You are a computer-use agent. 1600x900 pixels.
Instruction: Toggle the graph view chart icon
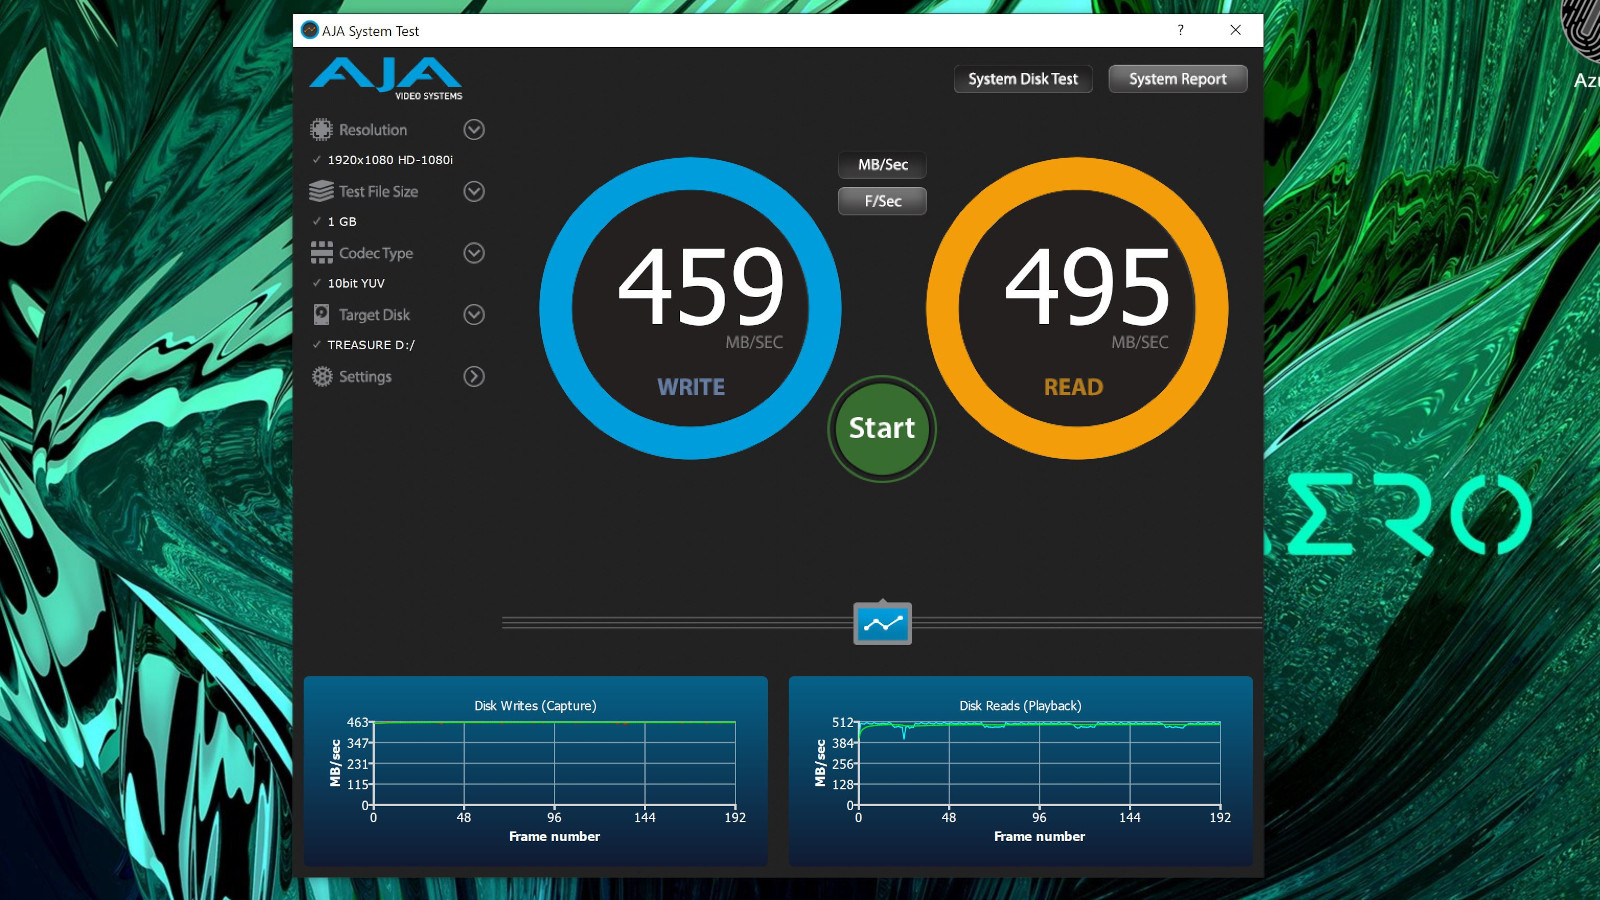[882, 624]
